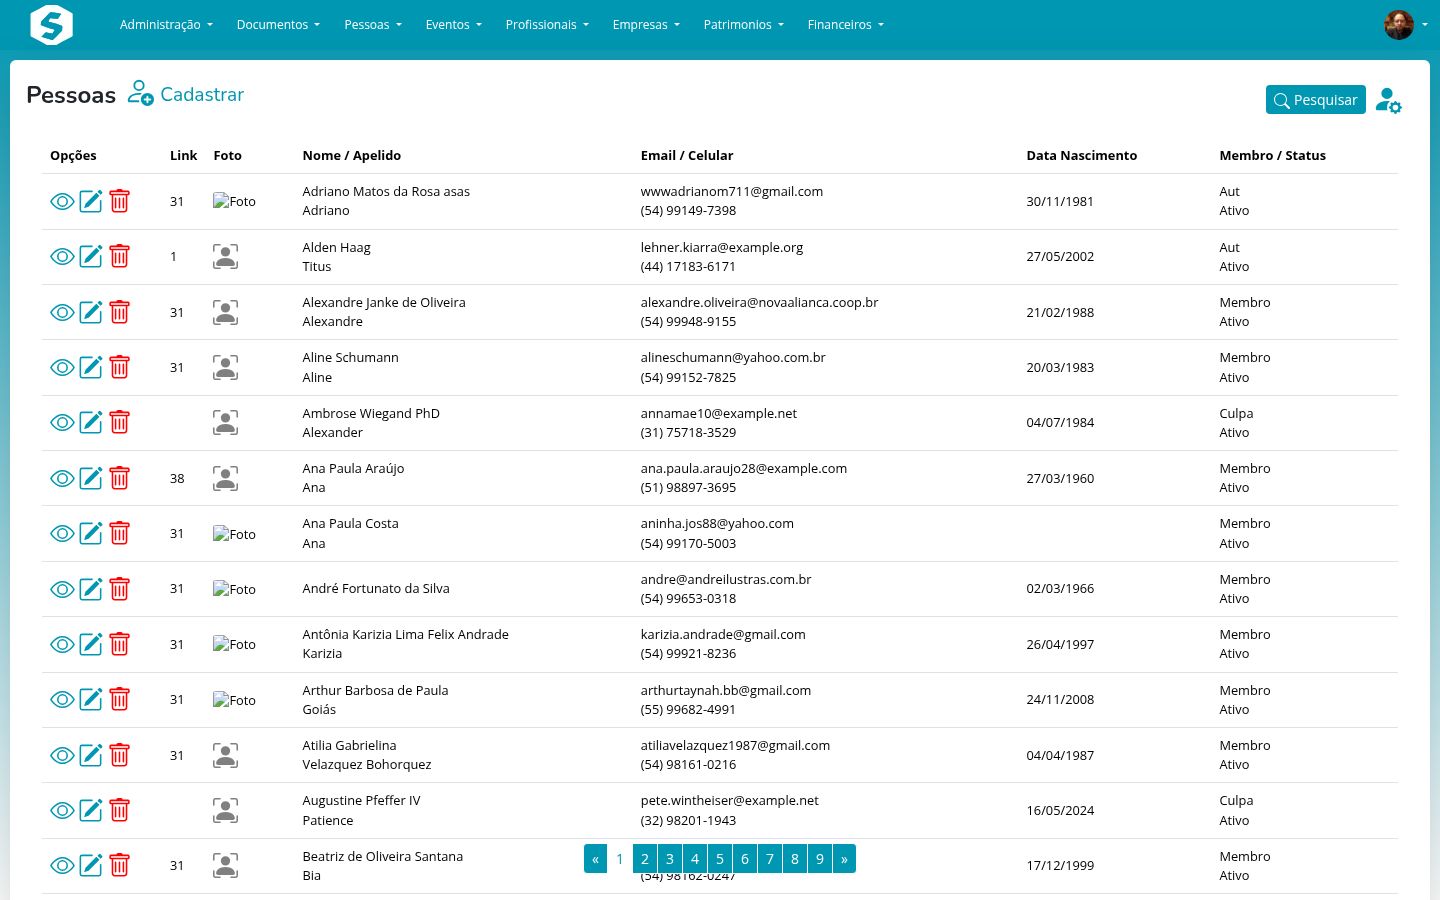Click email karizia.andrade@gmail.com
1440x900 pixels.
point(723,634)
